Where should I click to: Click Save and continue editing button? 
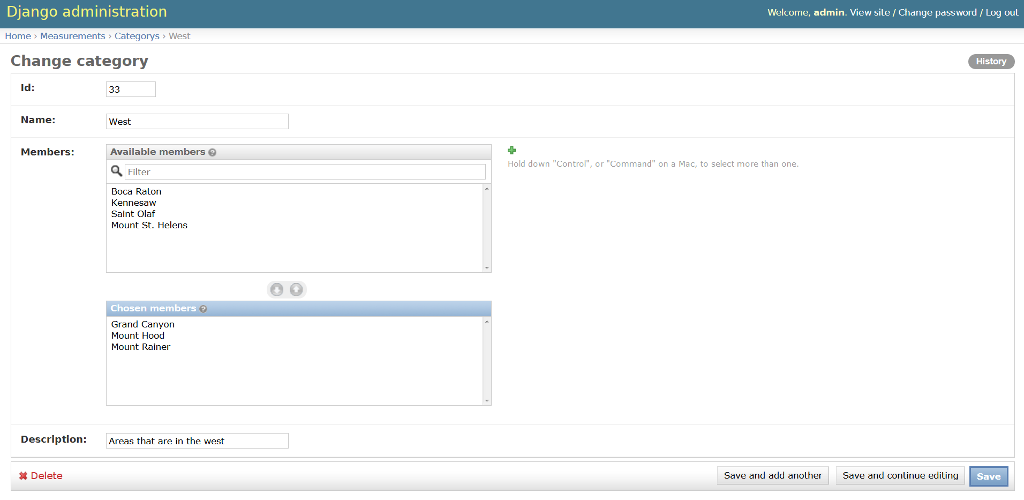(900, 476)
